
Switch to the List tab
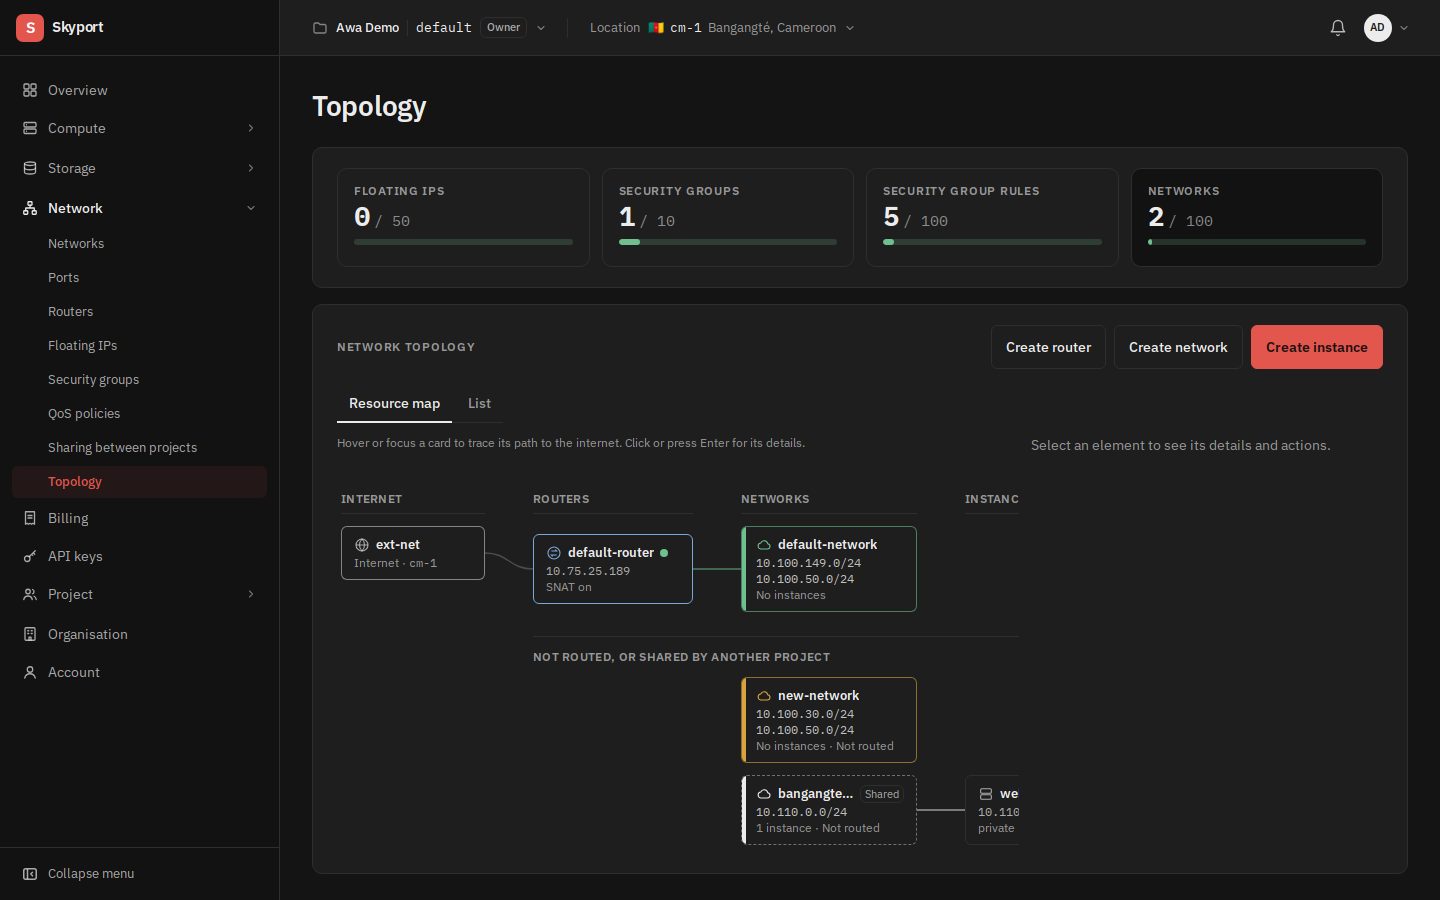[x=479, y=403]
